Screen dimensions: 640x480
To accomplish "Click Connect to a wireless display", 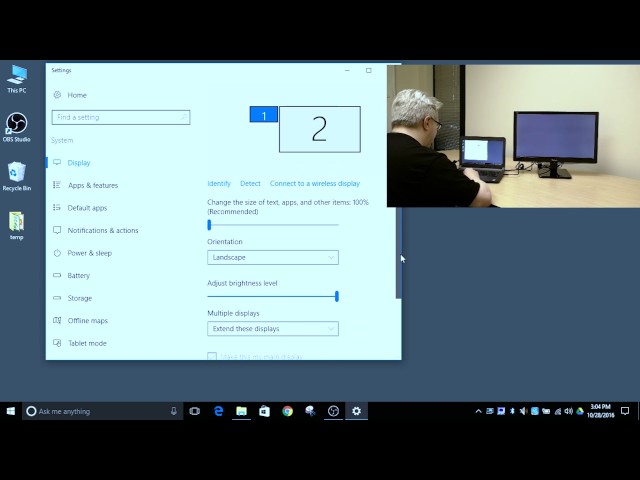I will [315, 184].
